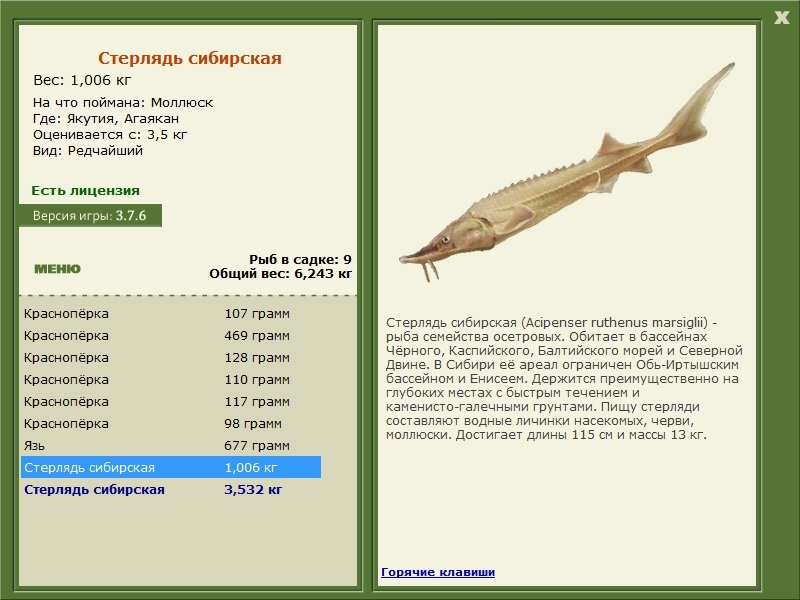Click the Оценивается с: 3,5 кг line
Screen dimensions: 800x600
click(110, 135)
